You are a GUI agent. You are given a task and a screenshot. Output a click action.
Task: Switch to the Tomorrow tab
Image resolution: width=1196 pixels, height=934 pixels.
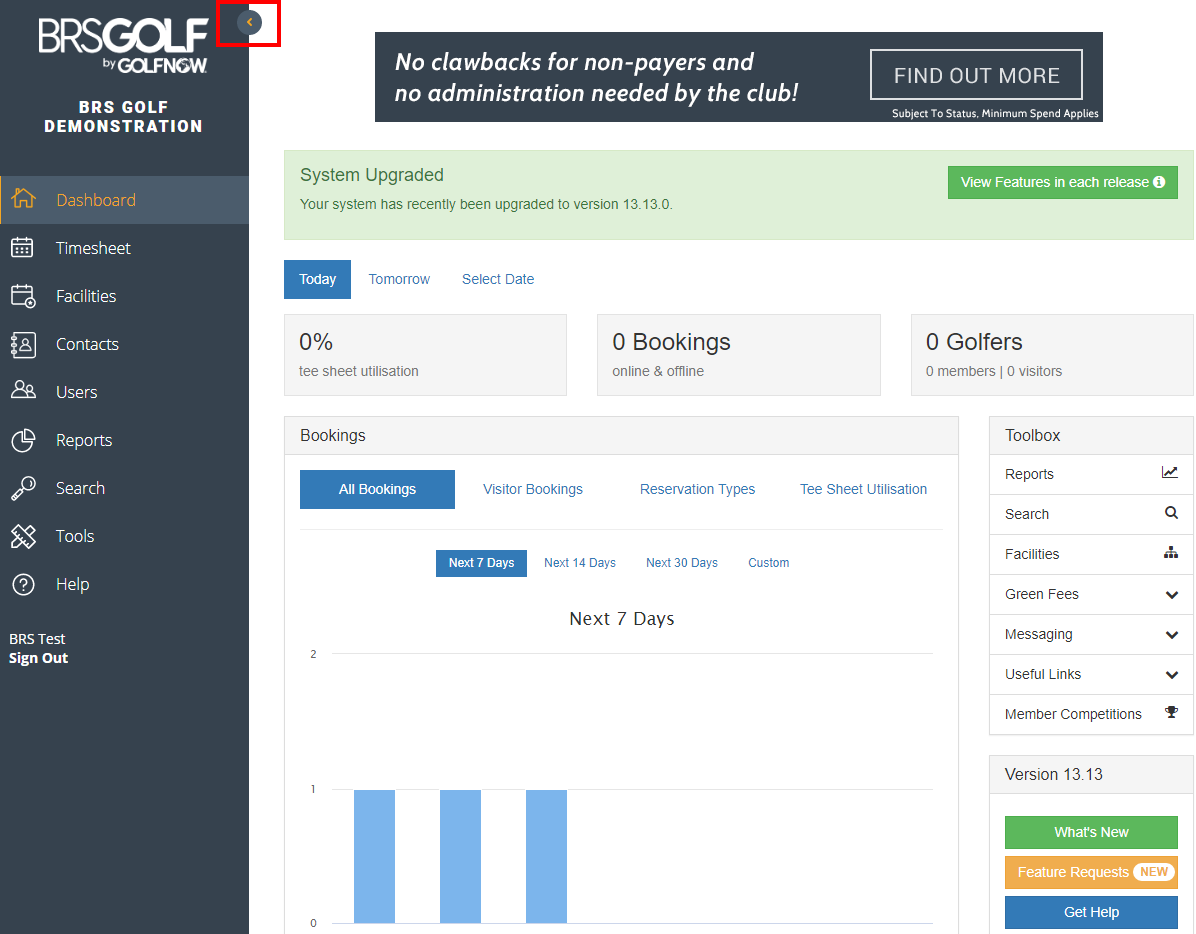(399, 279)
